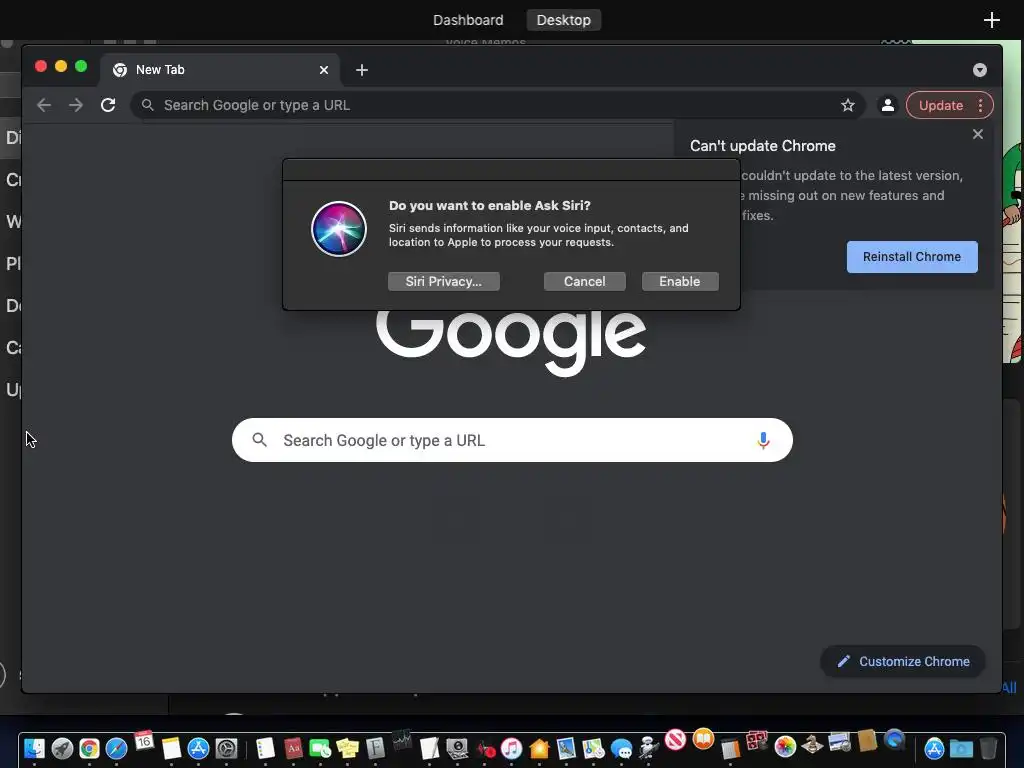Open the Downloads folder in the dock
The height and width of the screenshot is (768, 1024).
961,748
